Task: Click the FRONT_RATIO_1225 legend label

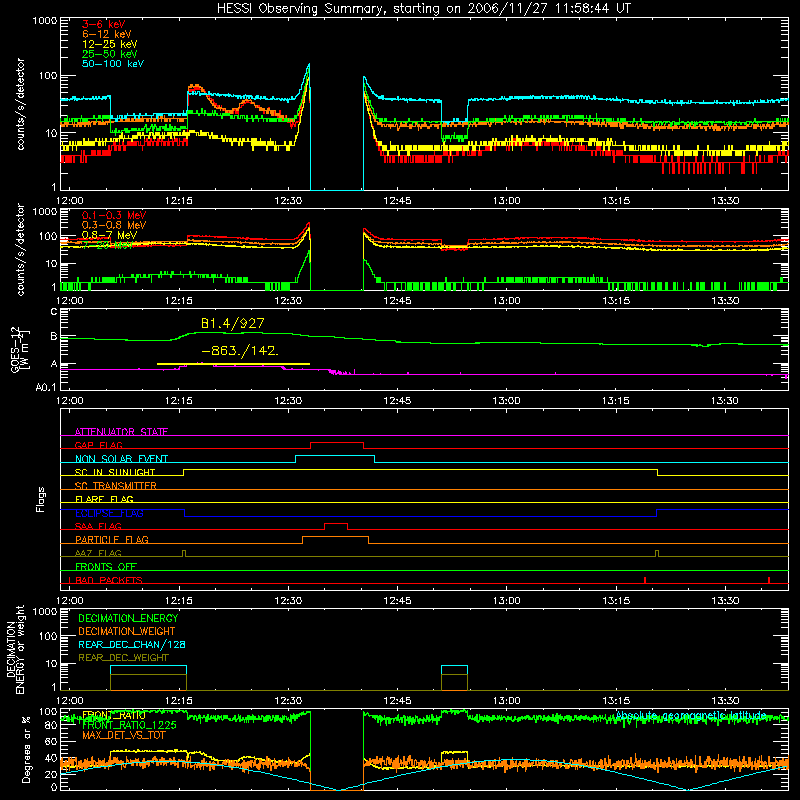Action: coord(129,725)
